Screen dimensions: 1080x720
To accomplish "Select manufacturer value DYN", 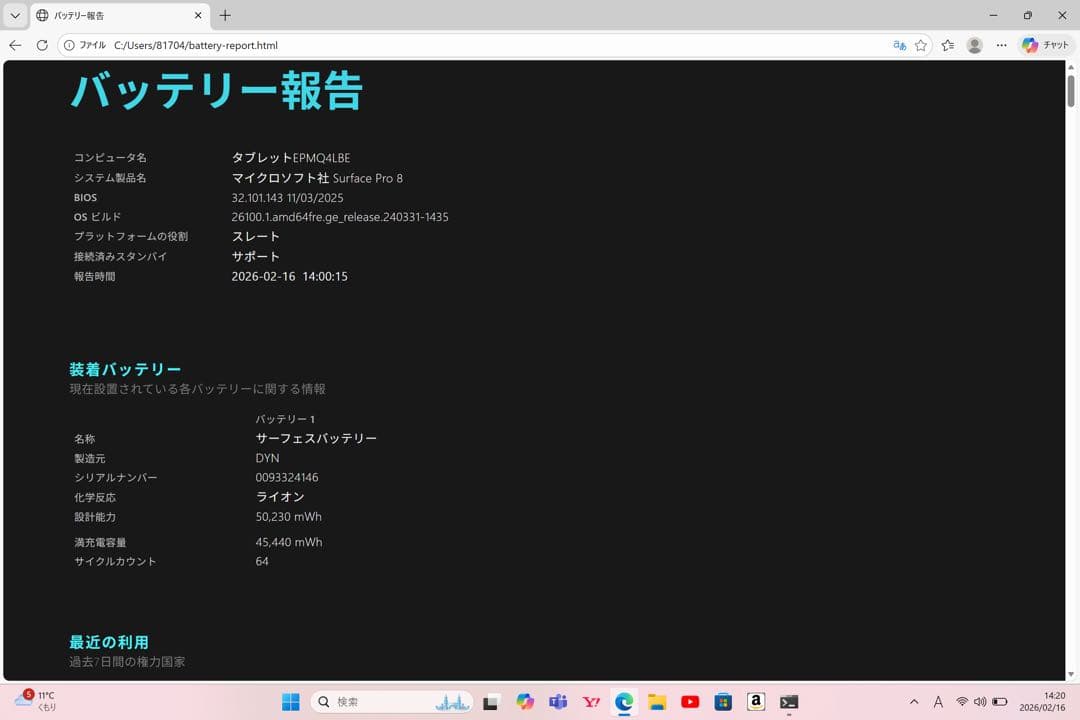I will pos(267,458).
